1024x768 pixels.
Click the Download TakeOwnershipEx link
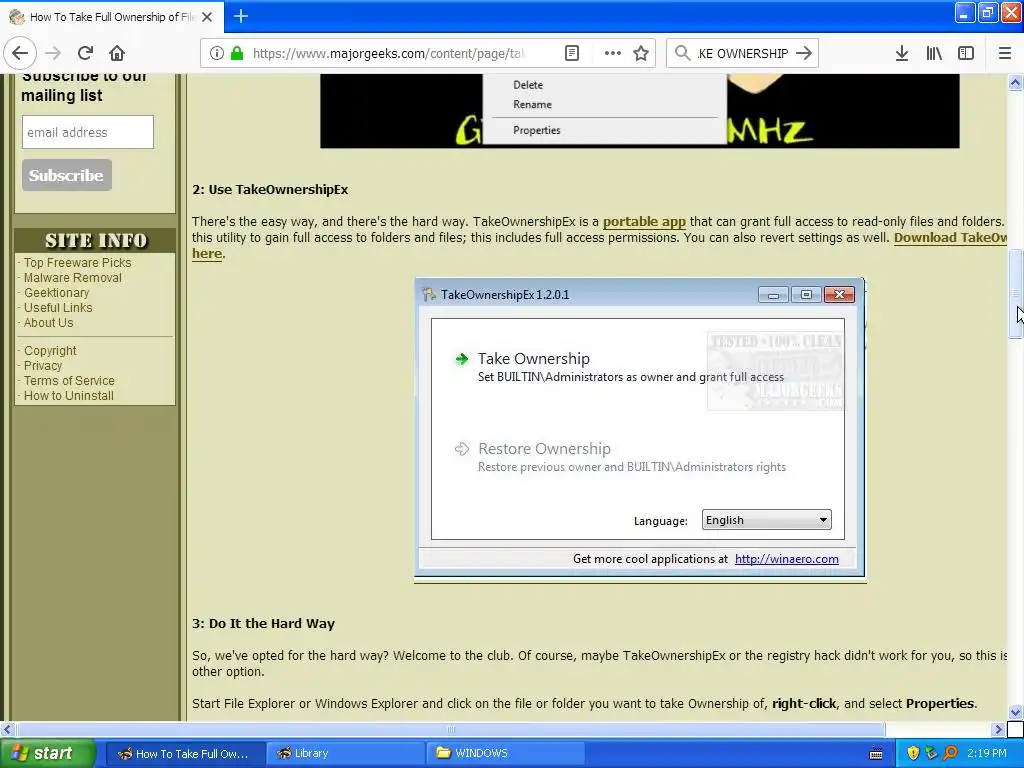pos(950,238)
